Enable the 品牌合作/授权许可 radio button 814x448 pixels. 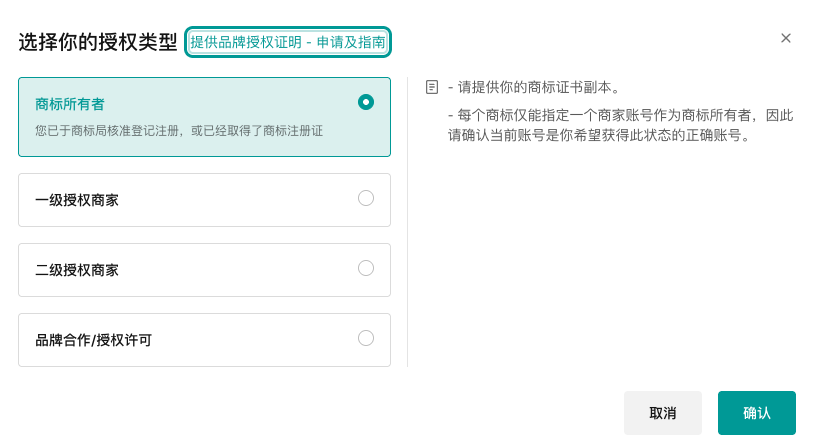click(366, 338)
